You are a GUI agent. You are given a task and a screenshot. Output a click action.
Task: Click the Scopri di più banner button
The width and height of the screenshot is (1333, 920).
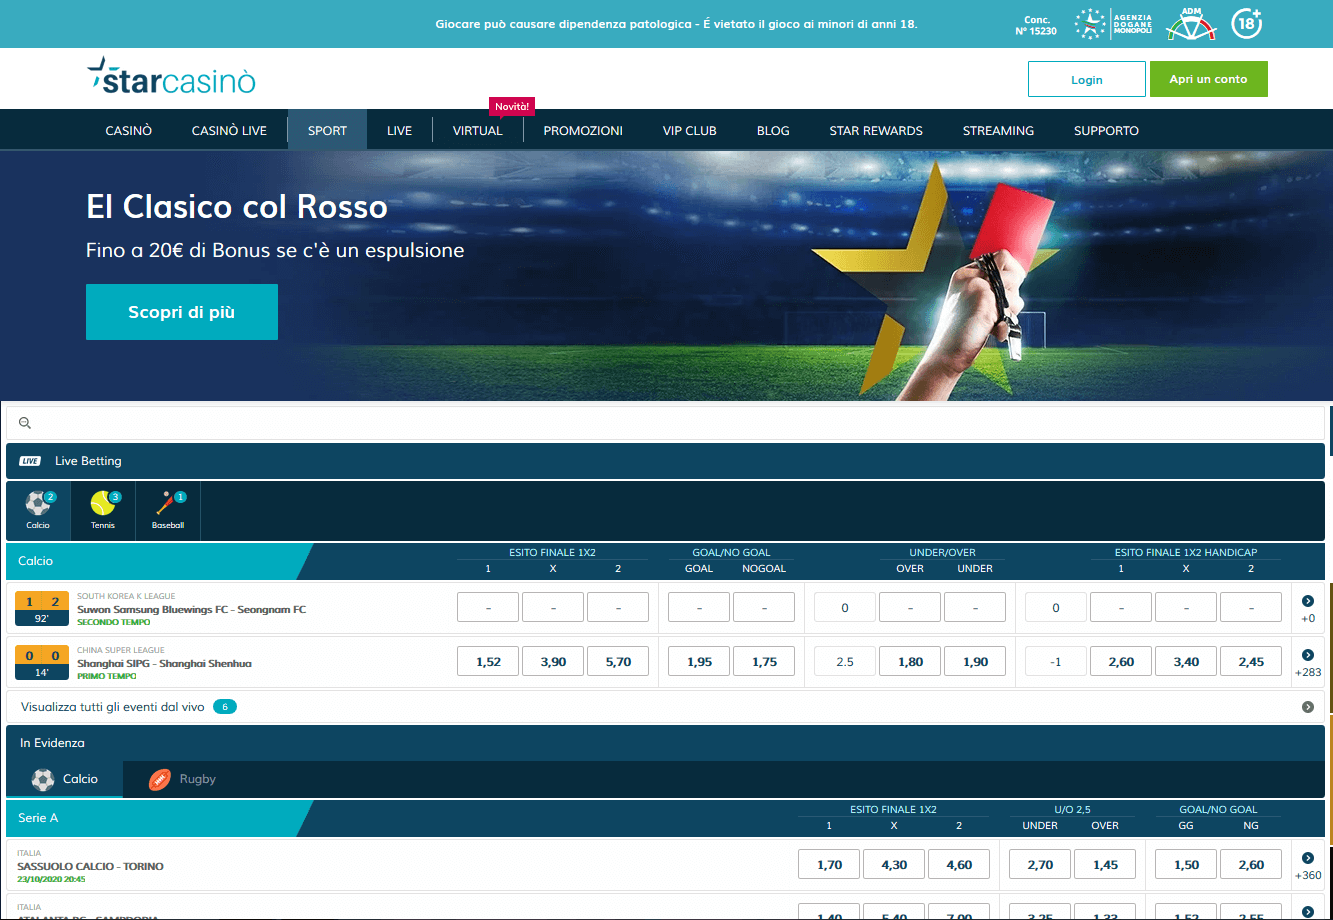point(182,312)
